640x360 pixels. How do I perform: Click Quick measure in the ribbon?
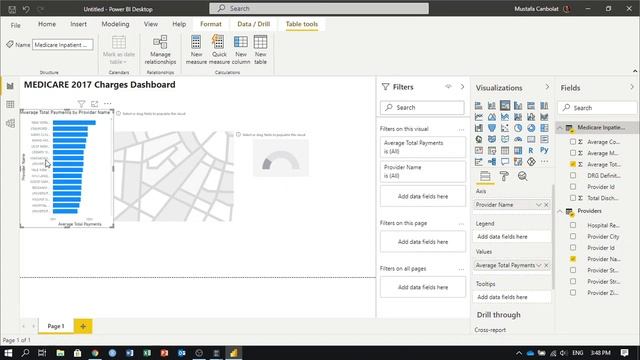(x=219, y=50)
